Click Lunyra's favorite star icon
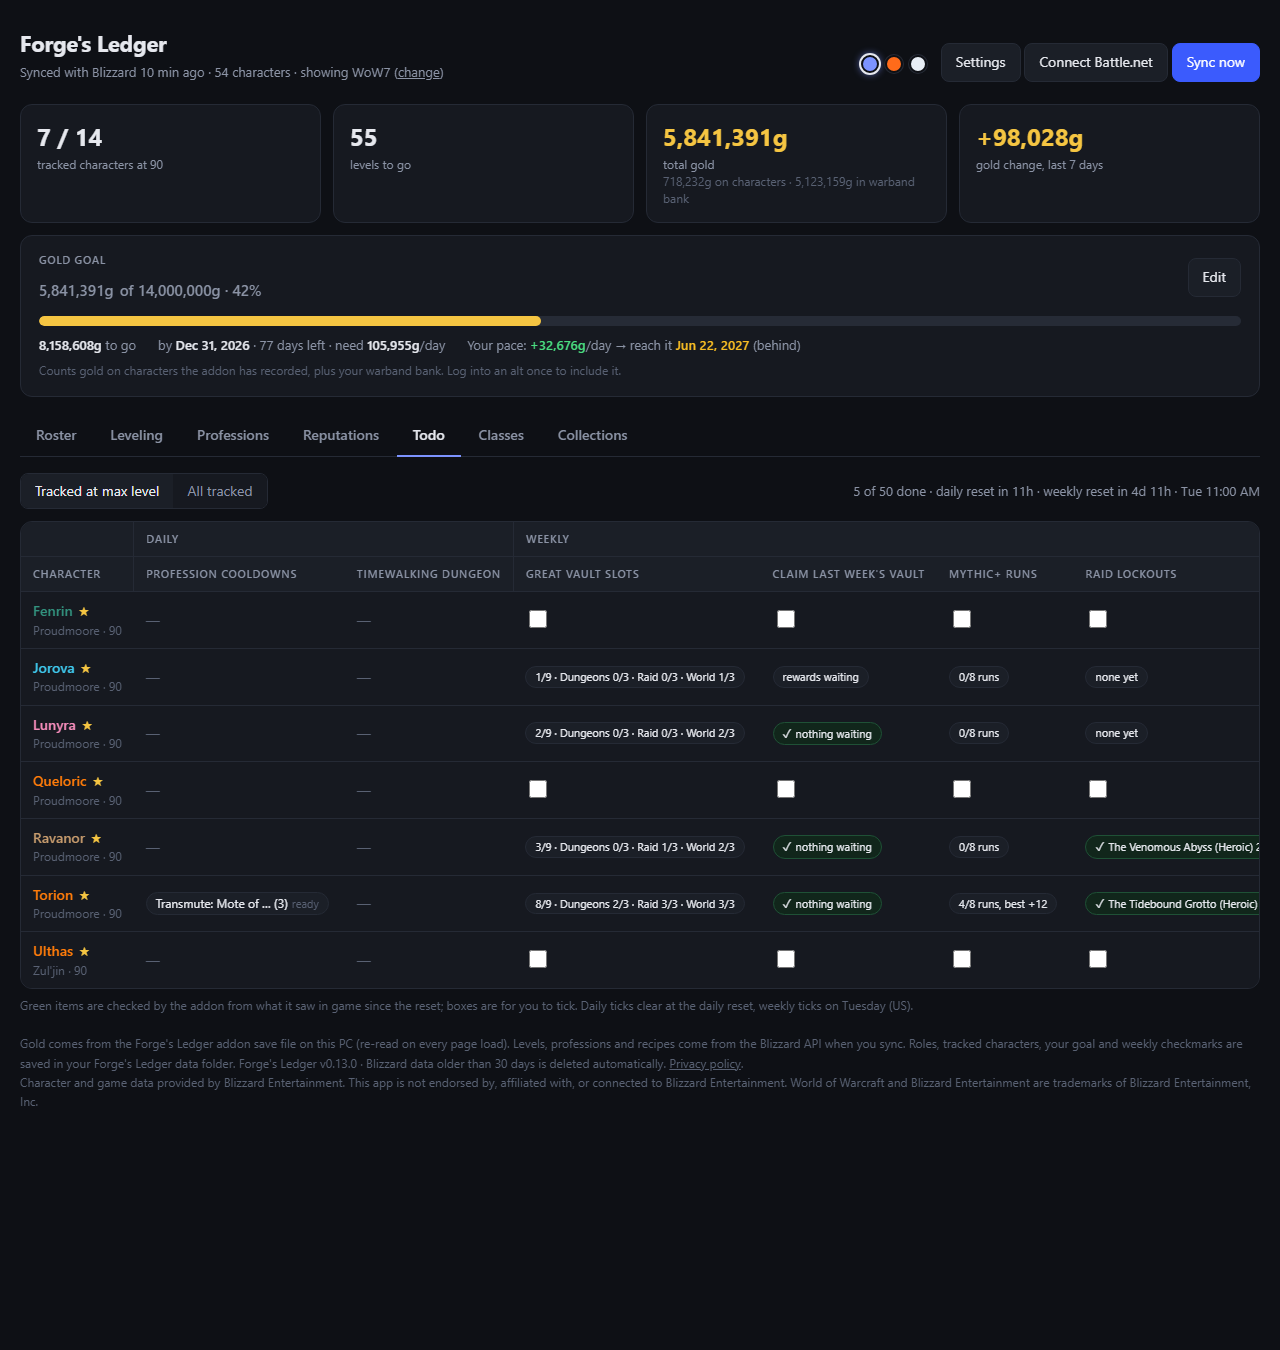 [x=87, y=725]
